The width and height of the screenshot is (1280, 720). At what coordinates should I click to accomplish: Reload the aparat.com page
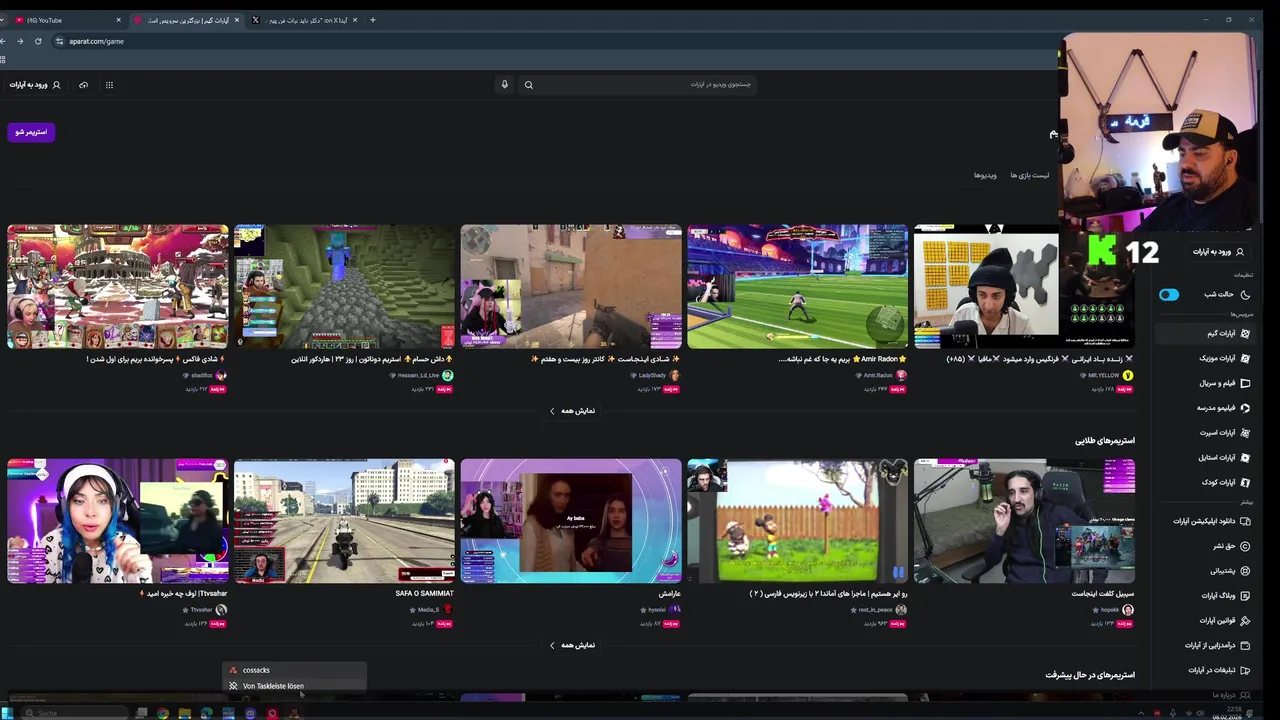point(38,41)
